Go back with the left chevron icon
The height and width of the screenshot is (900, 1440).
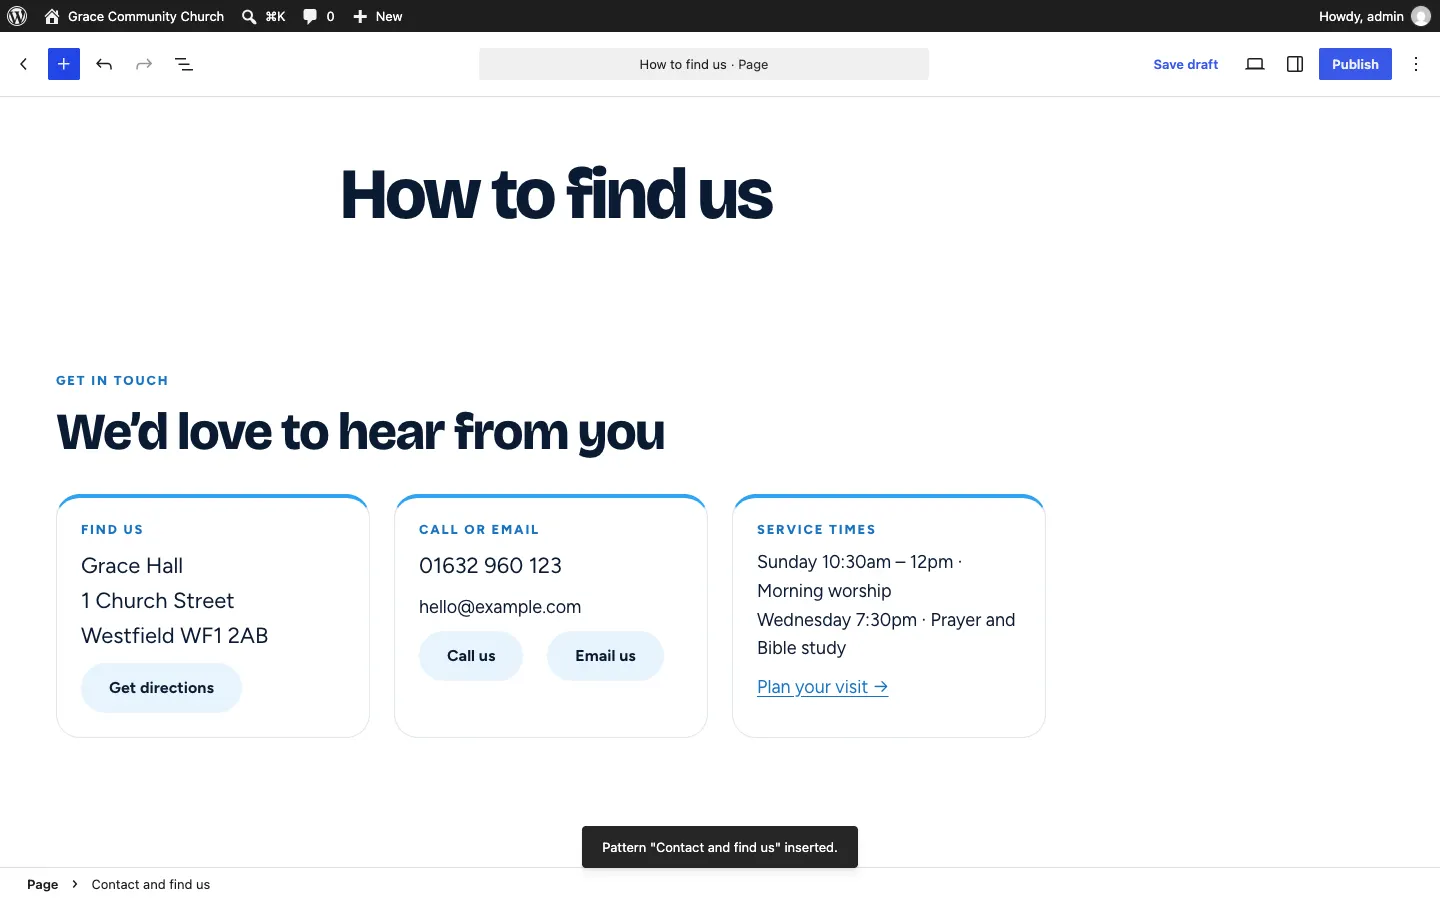24,64
